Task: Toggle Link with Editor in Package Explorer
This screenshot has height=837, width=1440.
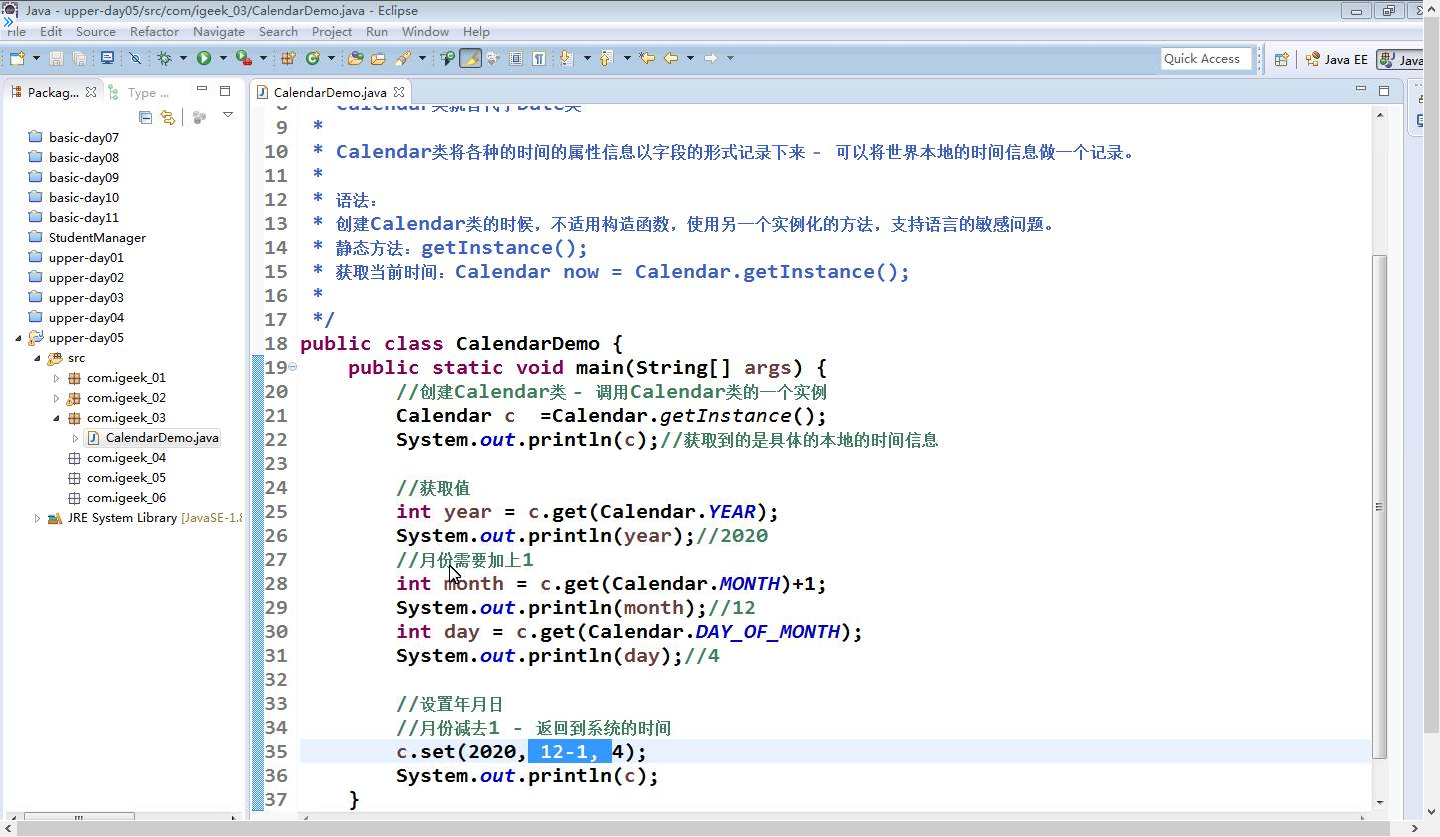Action: [x=168, y=117]
